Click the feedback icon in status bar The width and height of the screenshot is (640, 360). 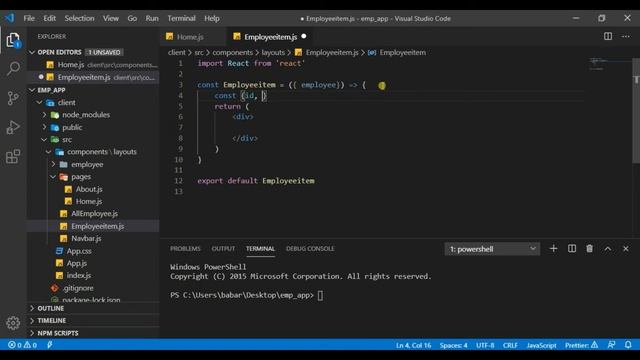(x=611, y=345)
